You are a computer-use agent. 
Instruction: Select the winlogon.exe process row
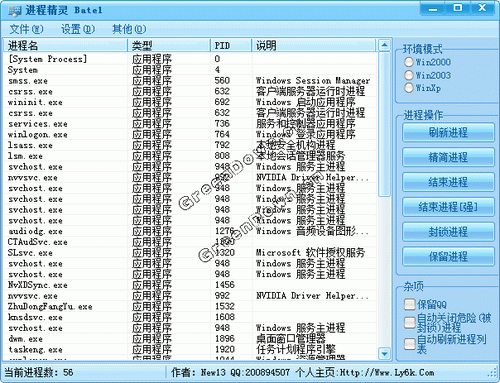point(190,134)
